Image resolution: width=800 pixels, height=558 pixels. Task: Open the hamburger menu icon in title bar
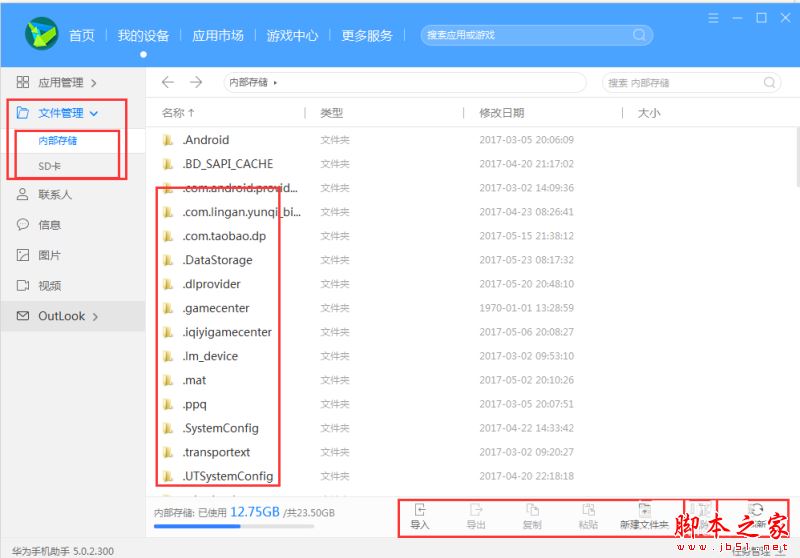click(x=713, y=18)
